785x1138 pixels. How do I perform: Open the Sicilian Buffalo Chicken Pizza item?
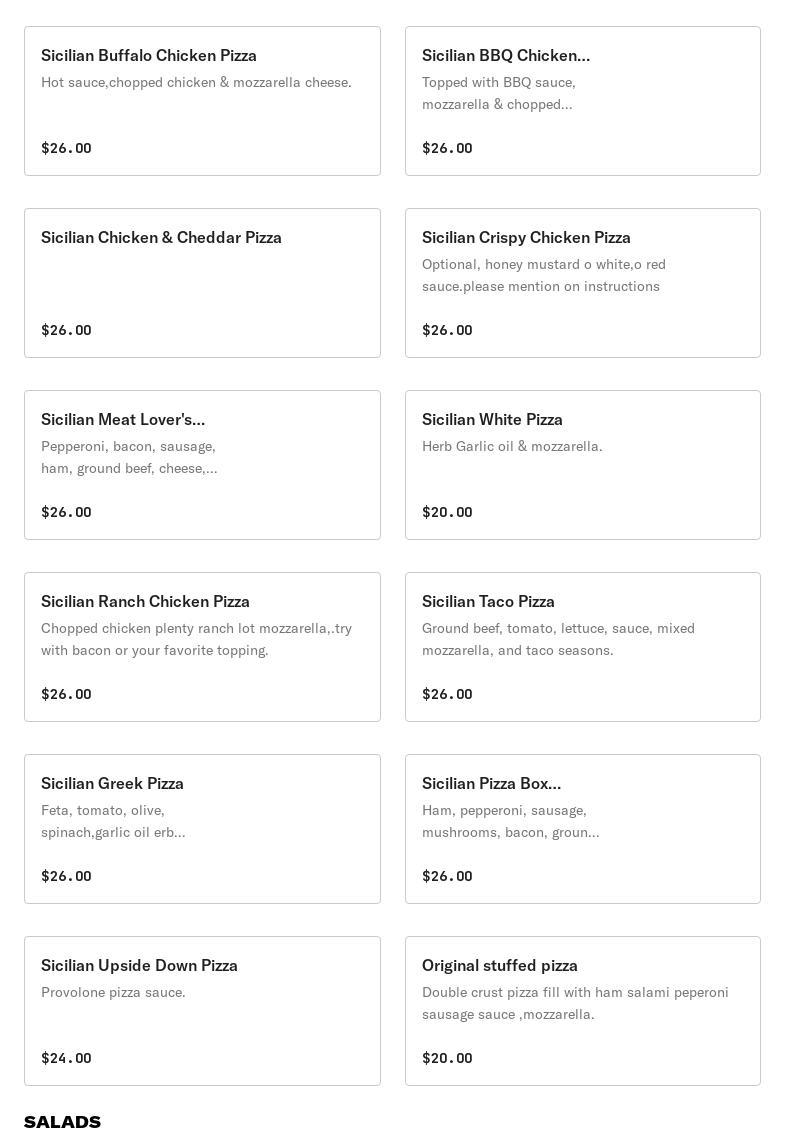[x=202, y=101]
